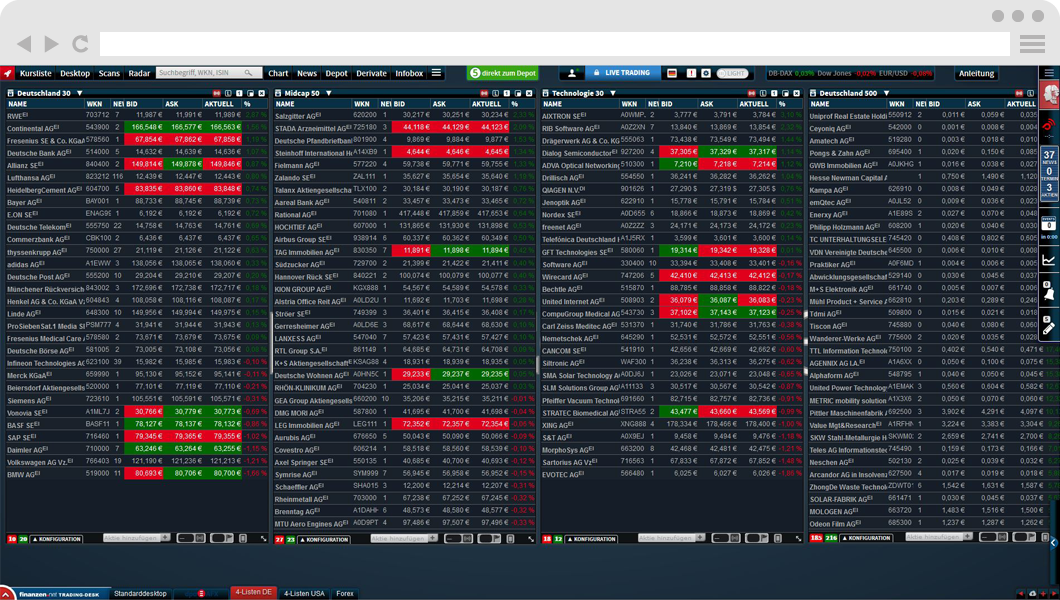Open the settings gear icon

click(706, 73)
